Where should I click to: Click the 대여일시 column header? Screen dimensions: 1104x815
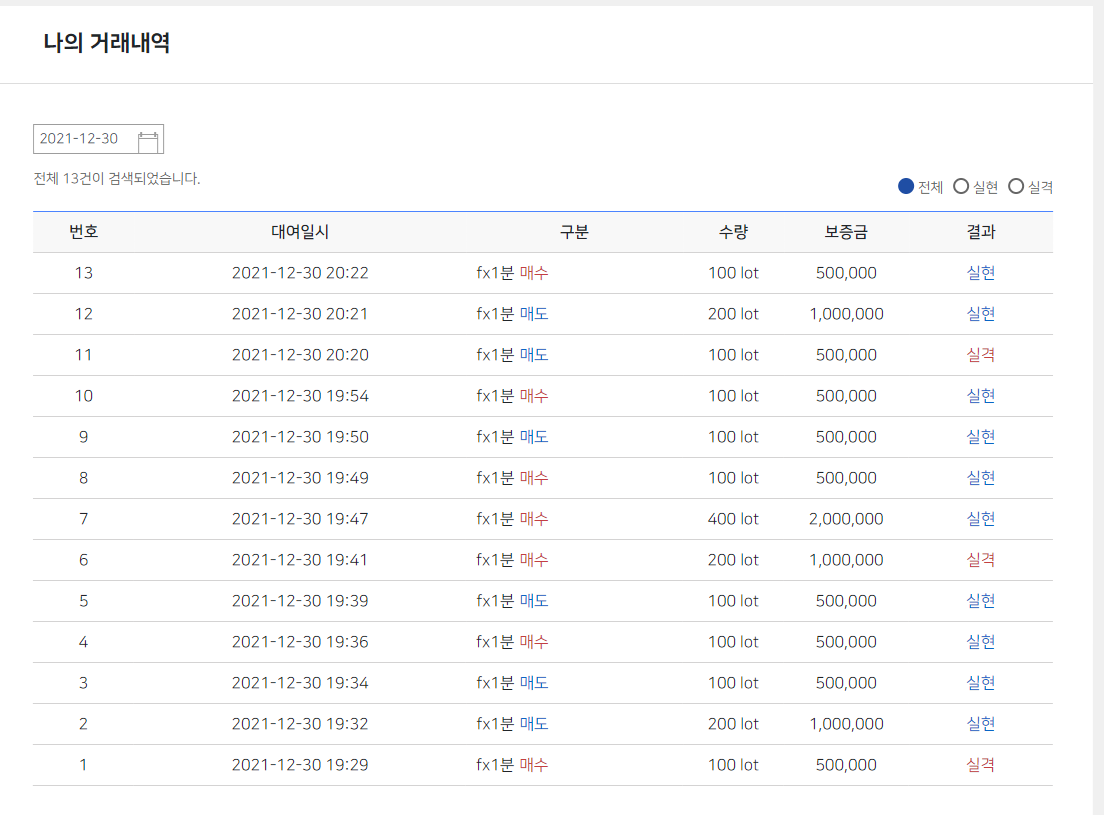300,232
